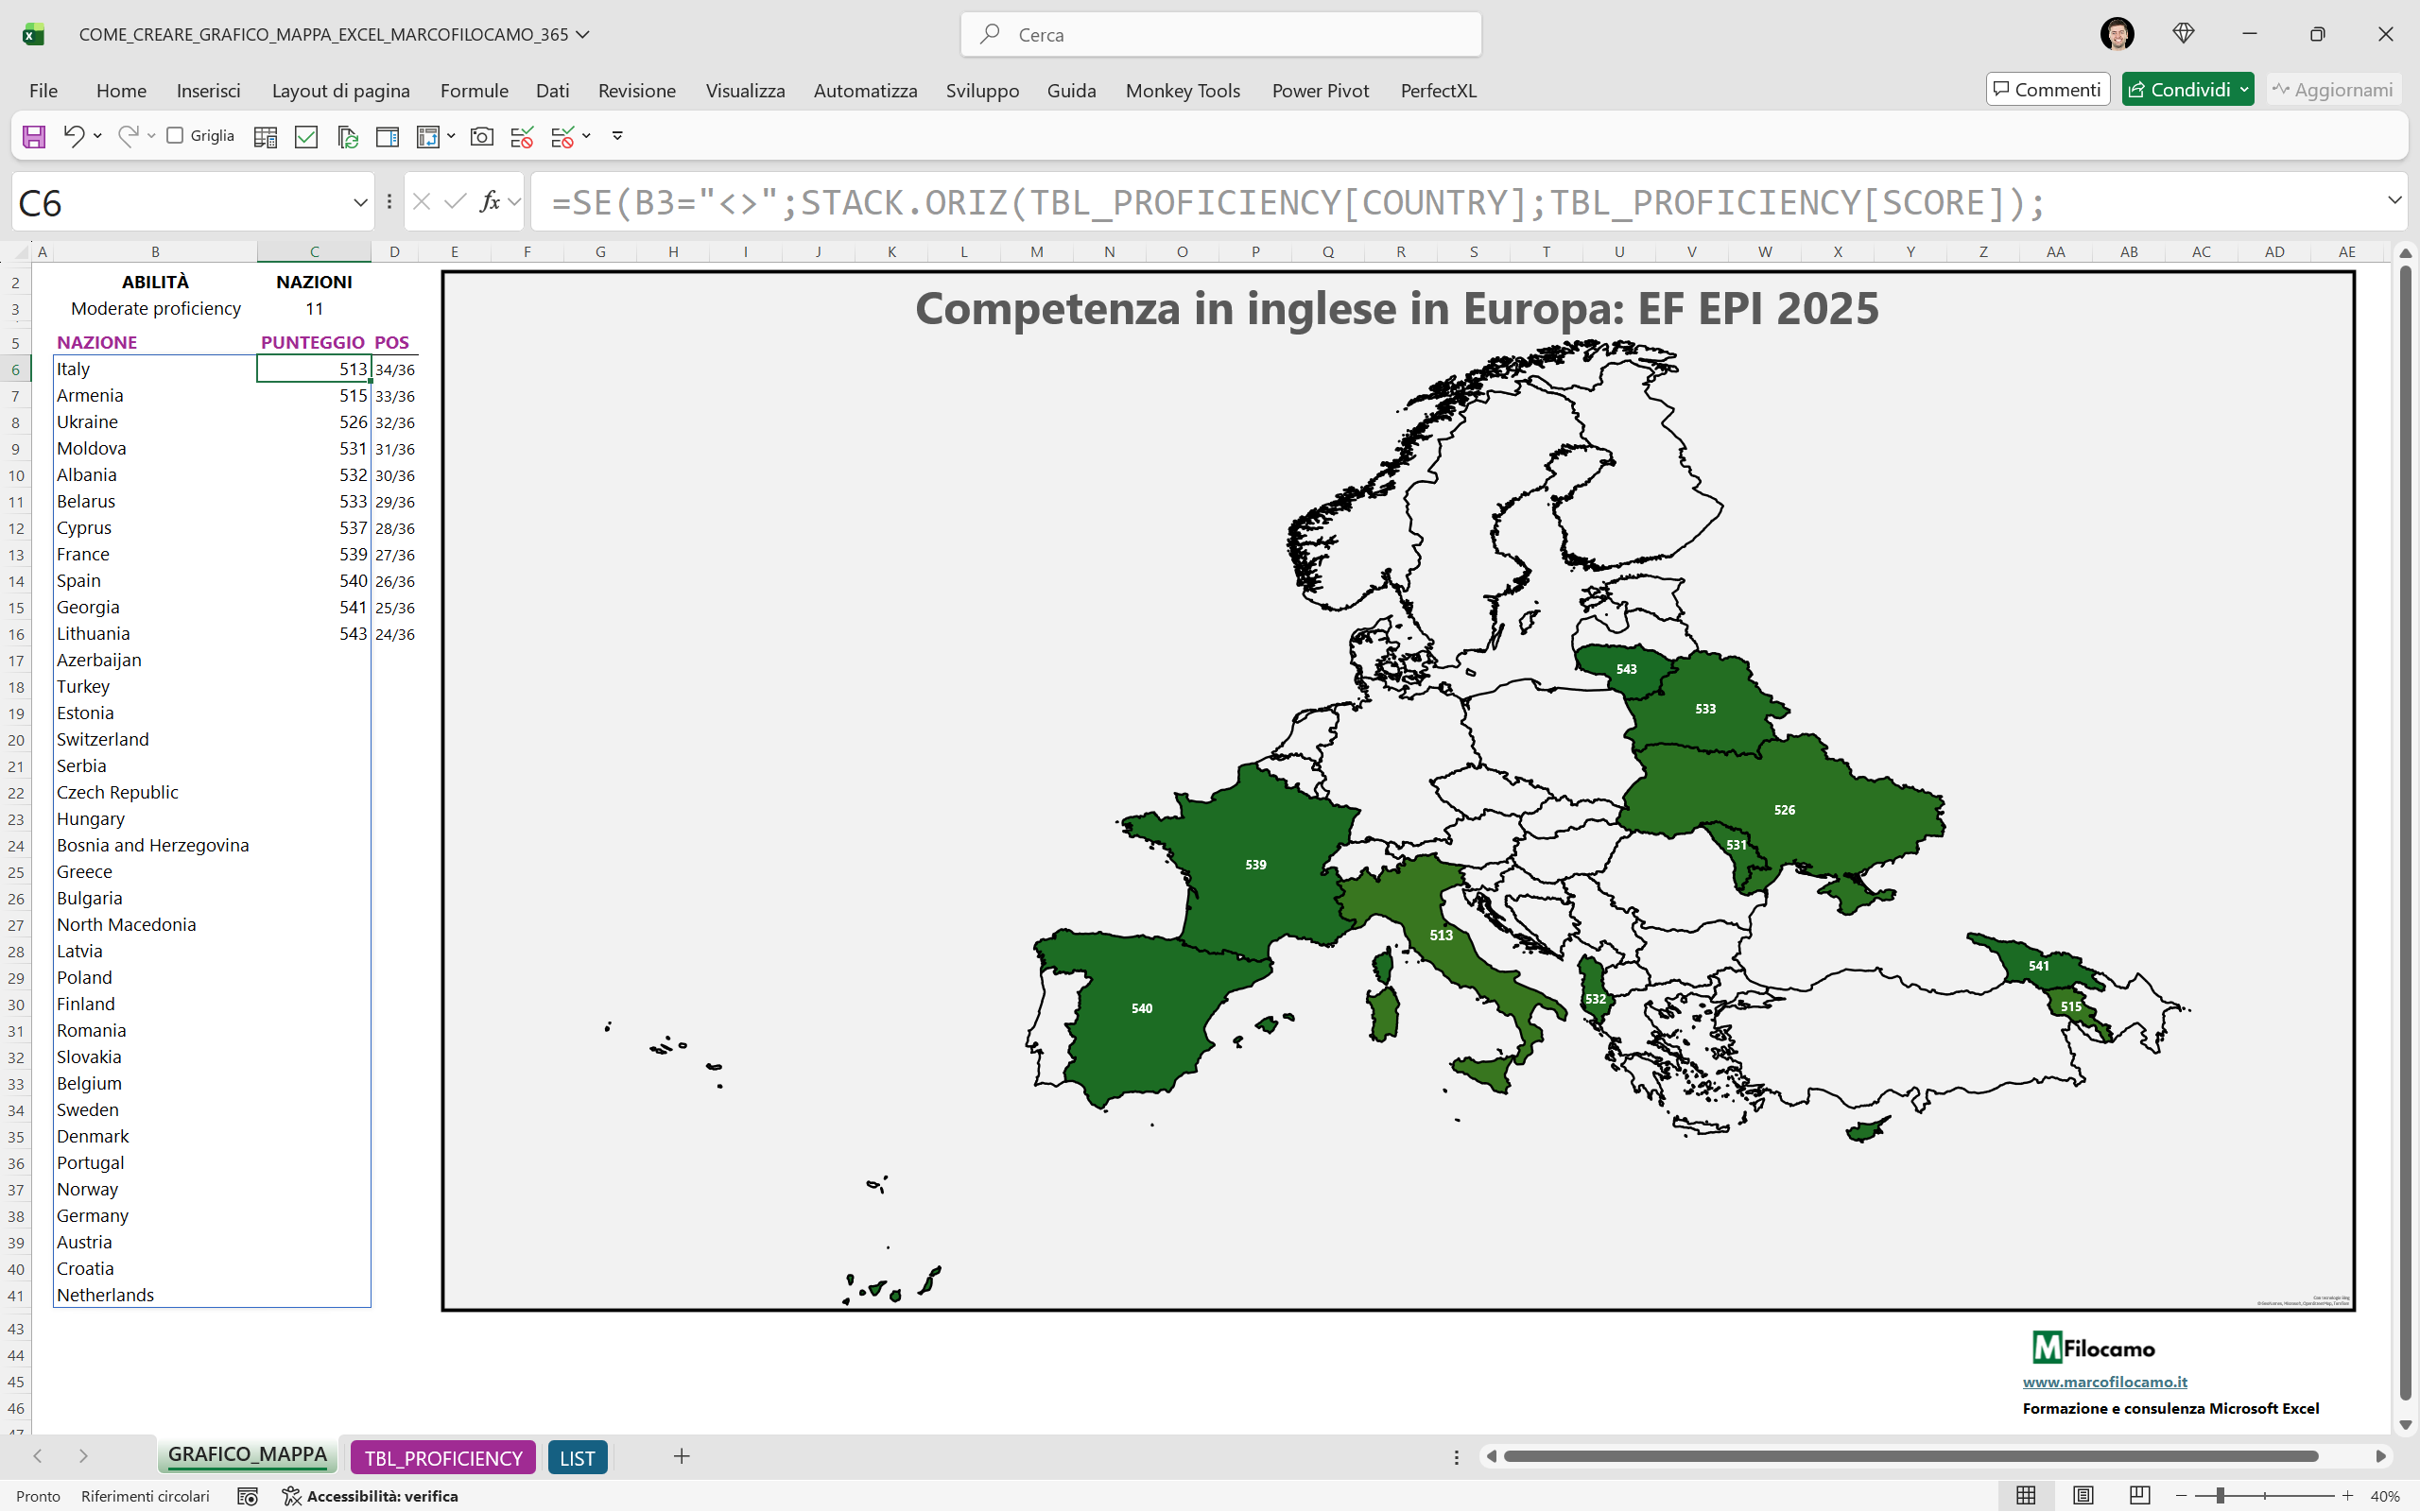The image size is (2420, 1512).
Task: Switch to Page Layout view icon
Action: pos(2083,1496)
